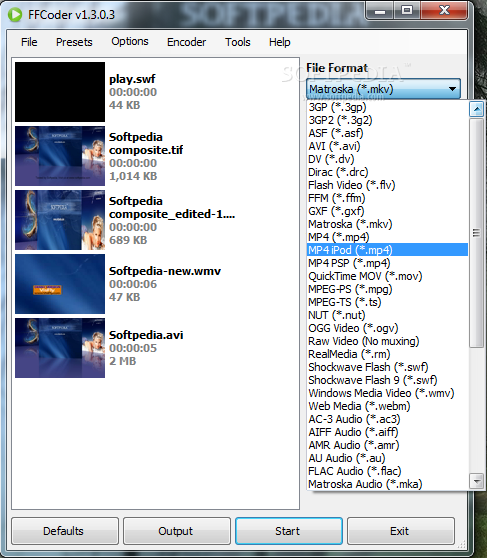Pick MP4 (*.mp4) from list
This screenshot has height=558, width=487.
tap(387, 237)
